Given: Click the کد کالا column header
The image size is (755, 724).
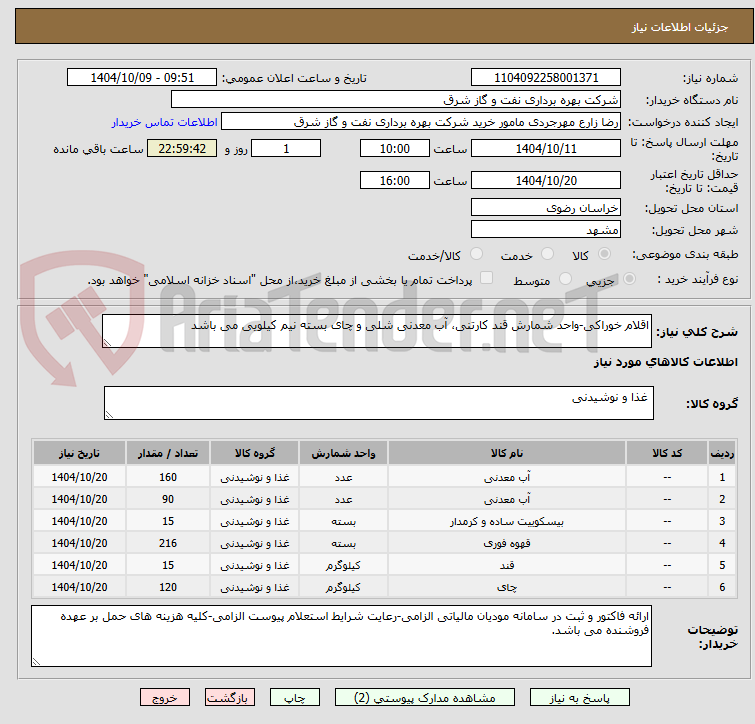Looking at the screenshot, I should pyautogui.click(x=667, y=453).
